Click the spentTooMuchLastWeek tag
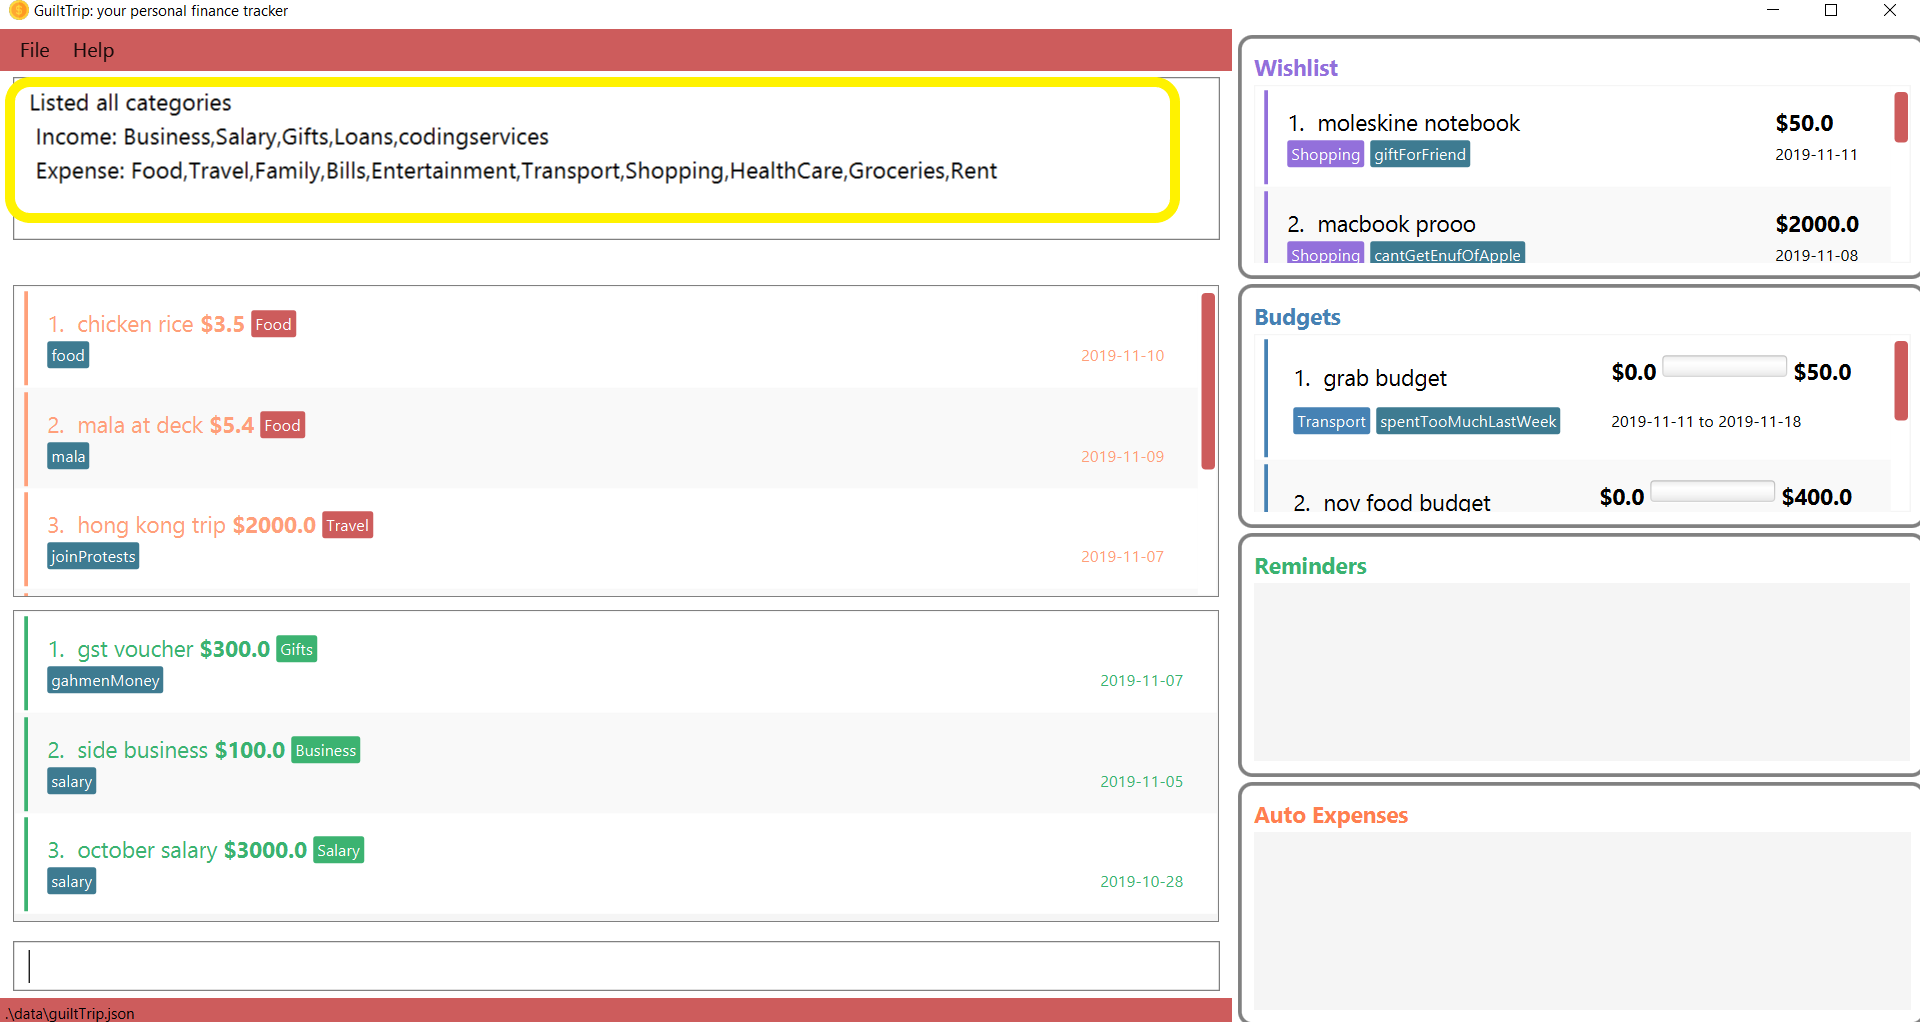The height and width of the screenshot is (1022, 1920). coord(1468,421)
